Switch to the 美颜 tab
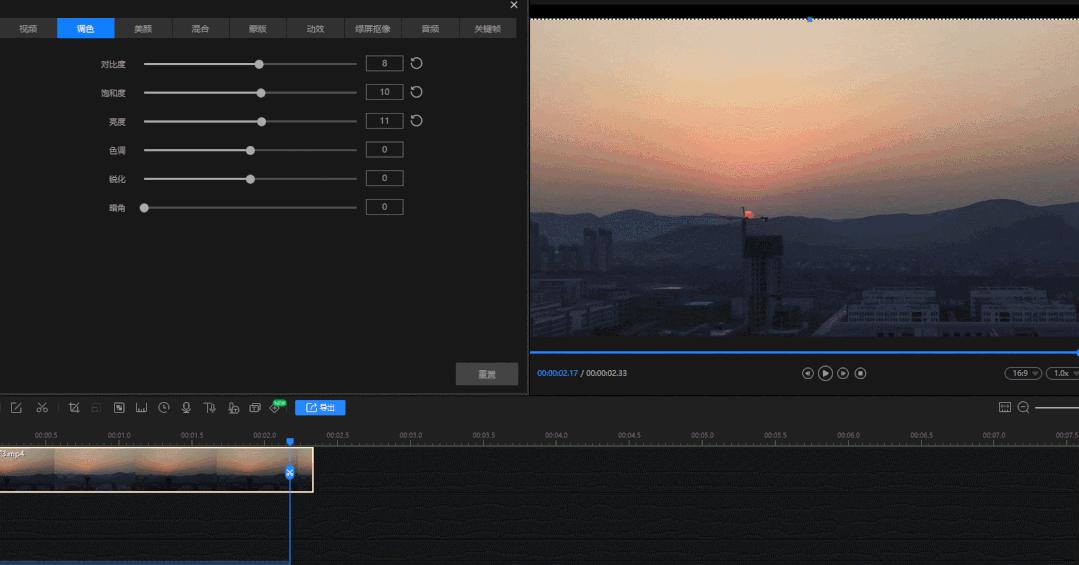Viewport: 1079px width, 565px height. (143, 29)
